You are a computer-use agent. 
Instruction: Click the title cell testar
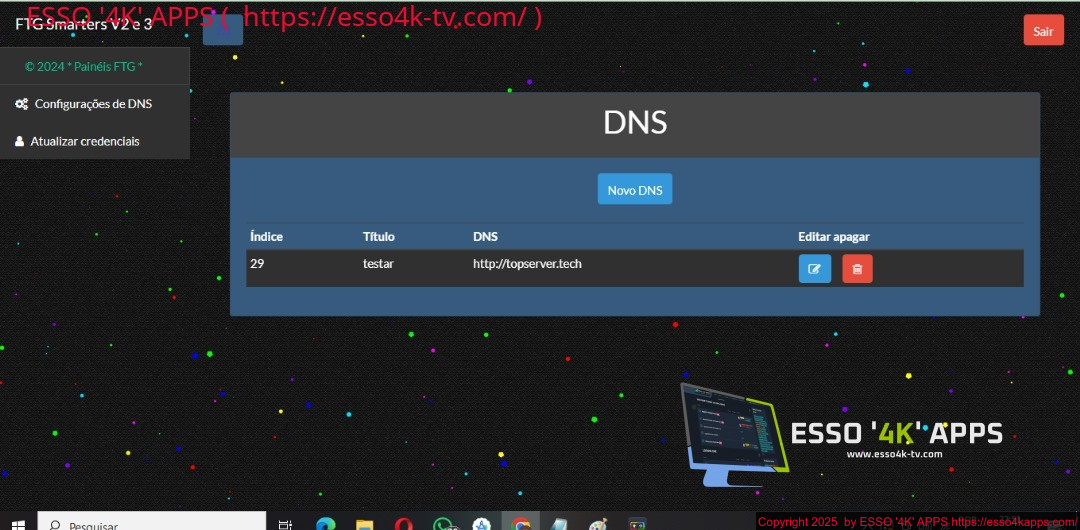coord(378,263)
